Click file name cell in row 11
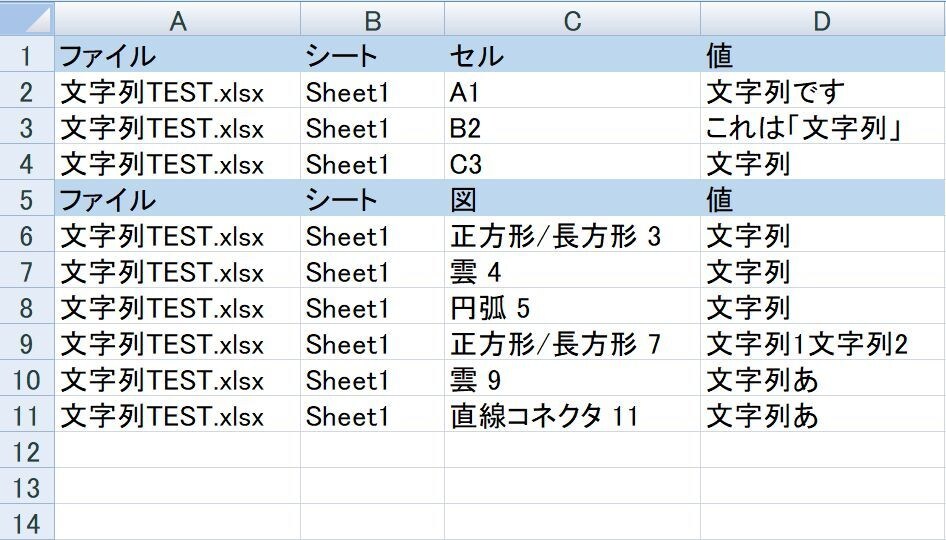Viewport: 946px width, 540px height. coord(177,414)
